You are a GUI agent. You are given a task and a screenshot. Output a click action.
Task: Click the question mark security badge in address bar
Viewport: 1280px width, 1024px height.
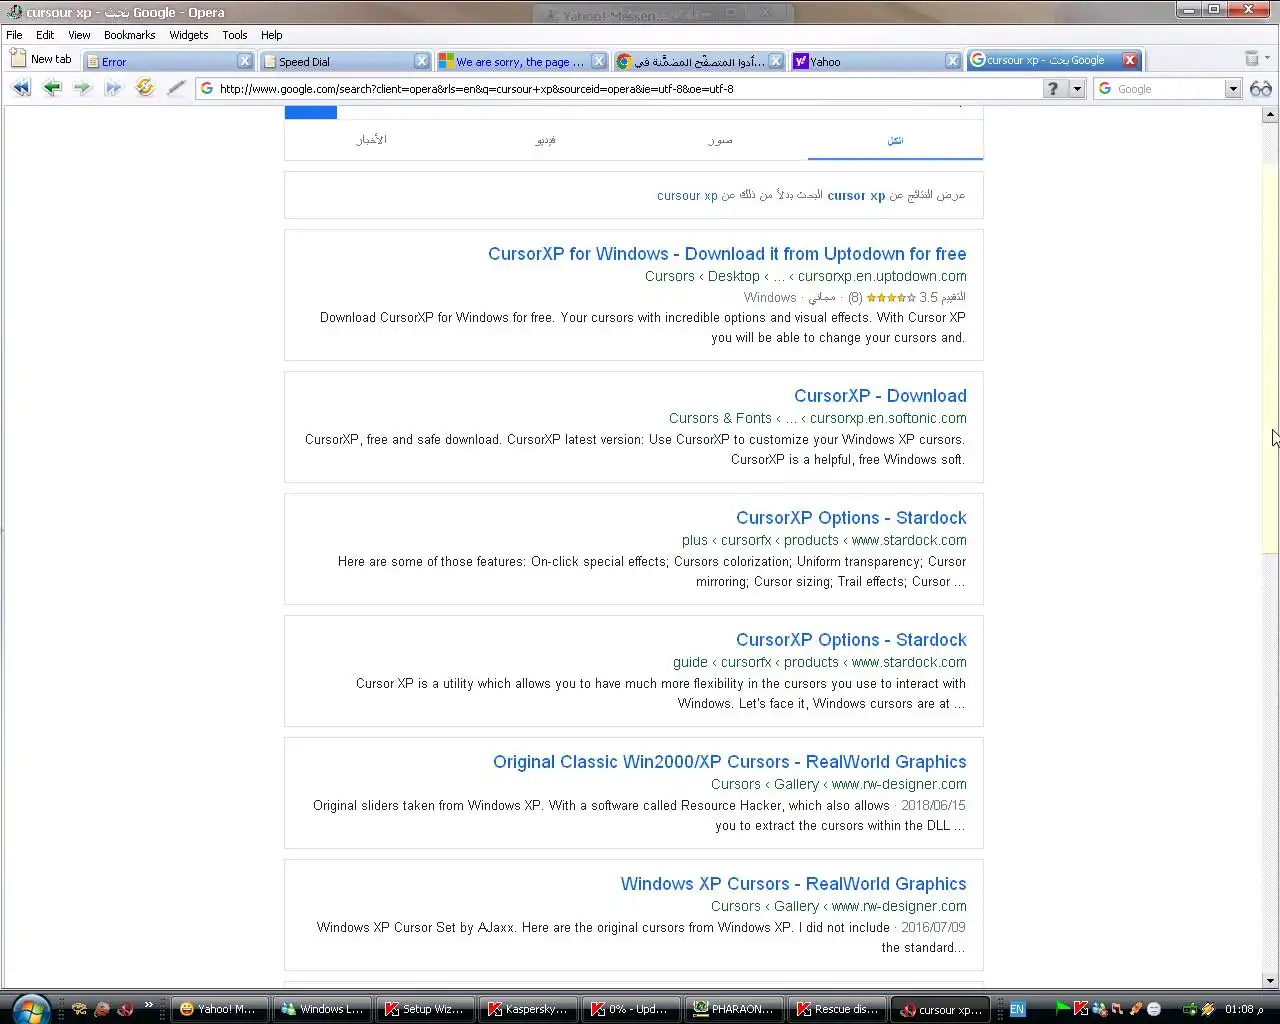pyautogui.click(x=1053, y=88)
